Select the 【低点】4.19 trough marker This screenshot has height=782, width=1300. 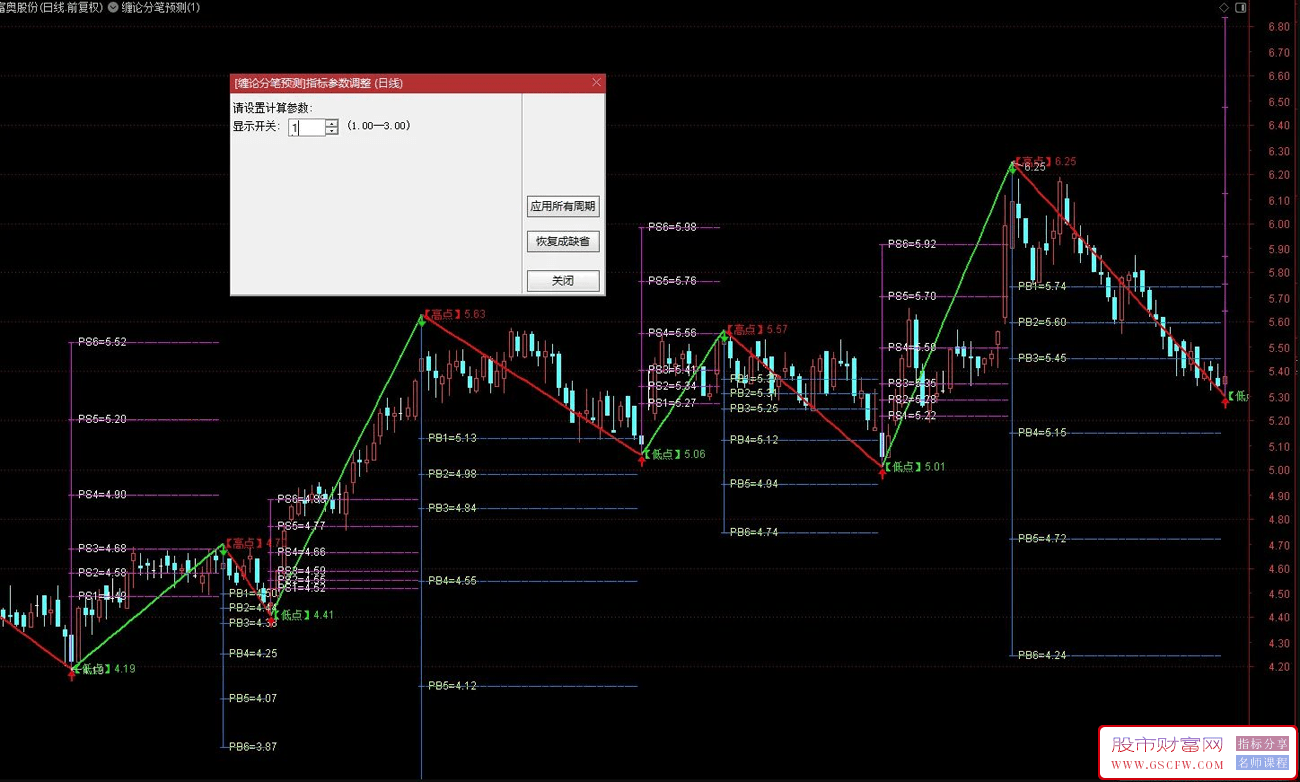[x=104, y=668]
